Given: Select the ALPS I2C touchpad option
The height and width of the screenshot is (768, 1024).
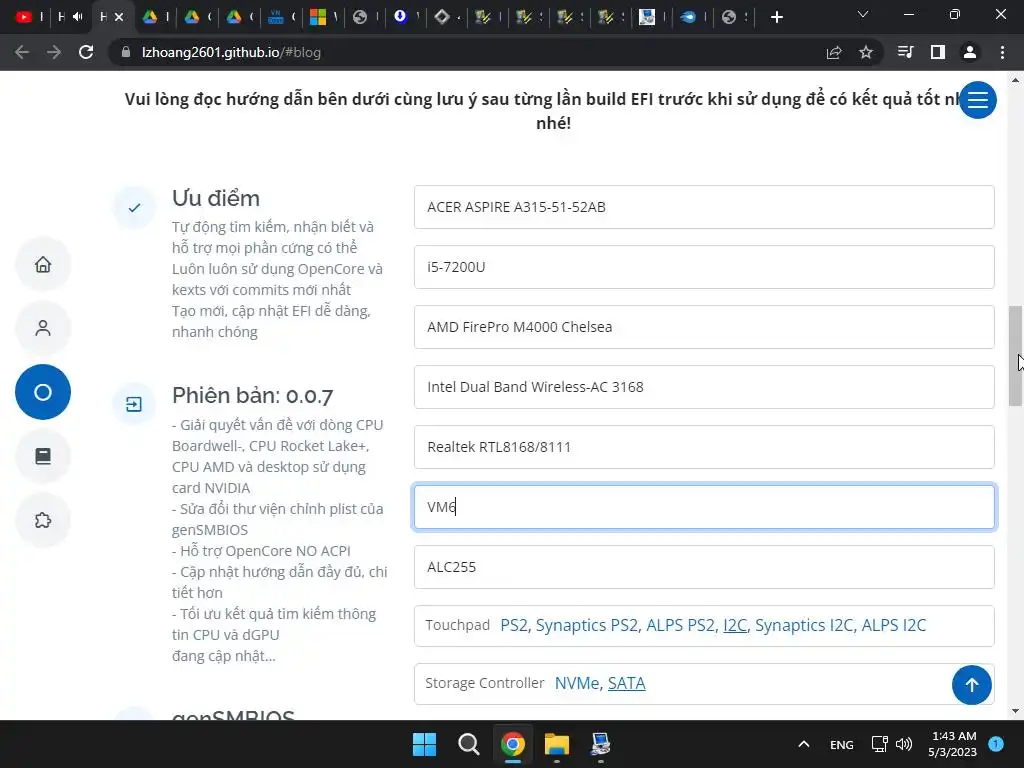Looking at the screenshot, I should click(893, 625).
